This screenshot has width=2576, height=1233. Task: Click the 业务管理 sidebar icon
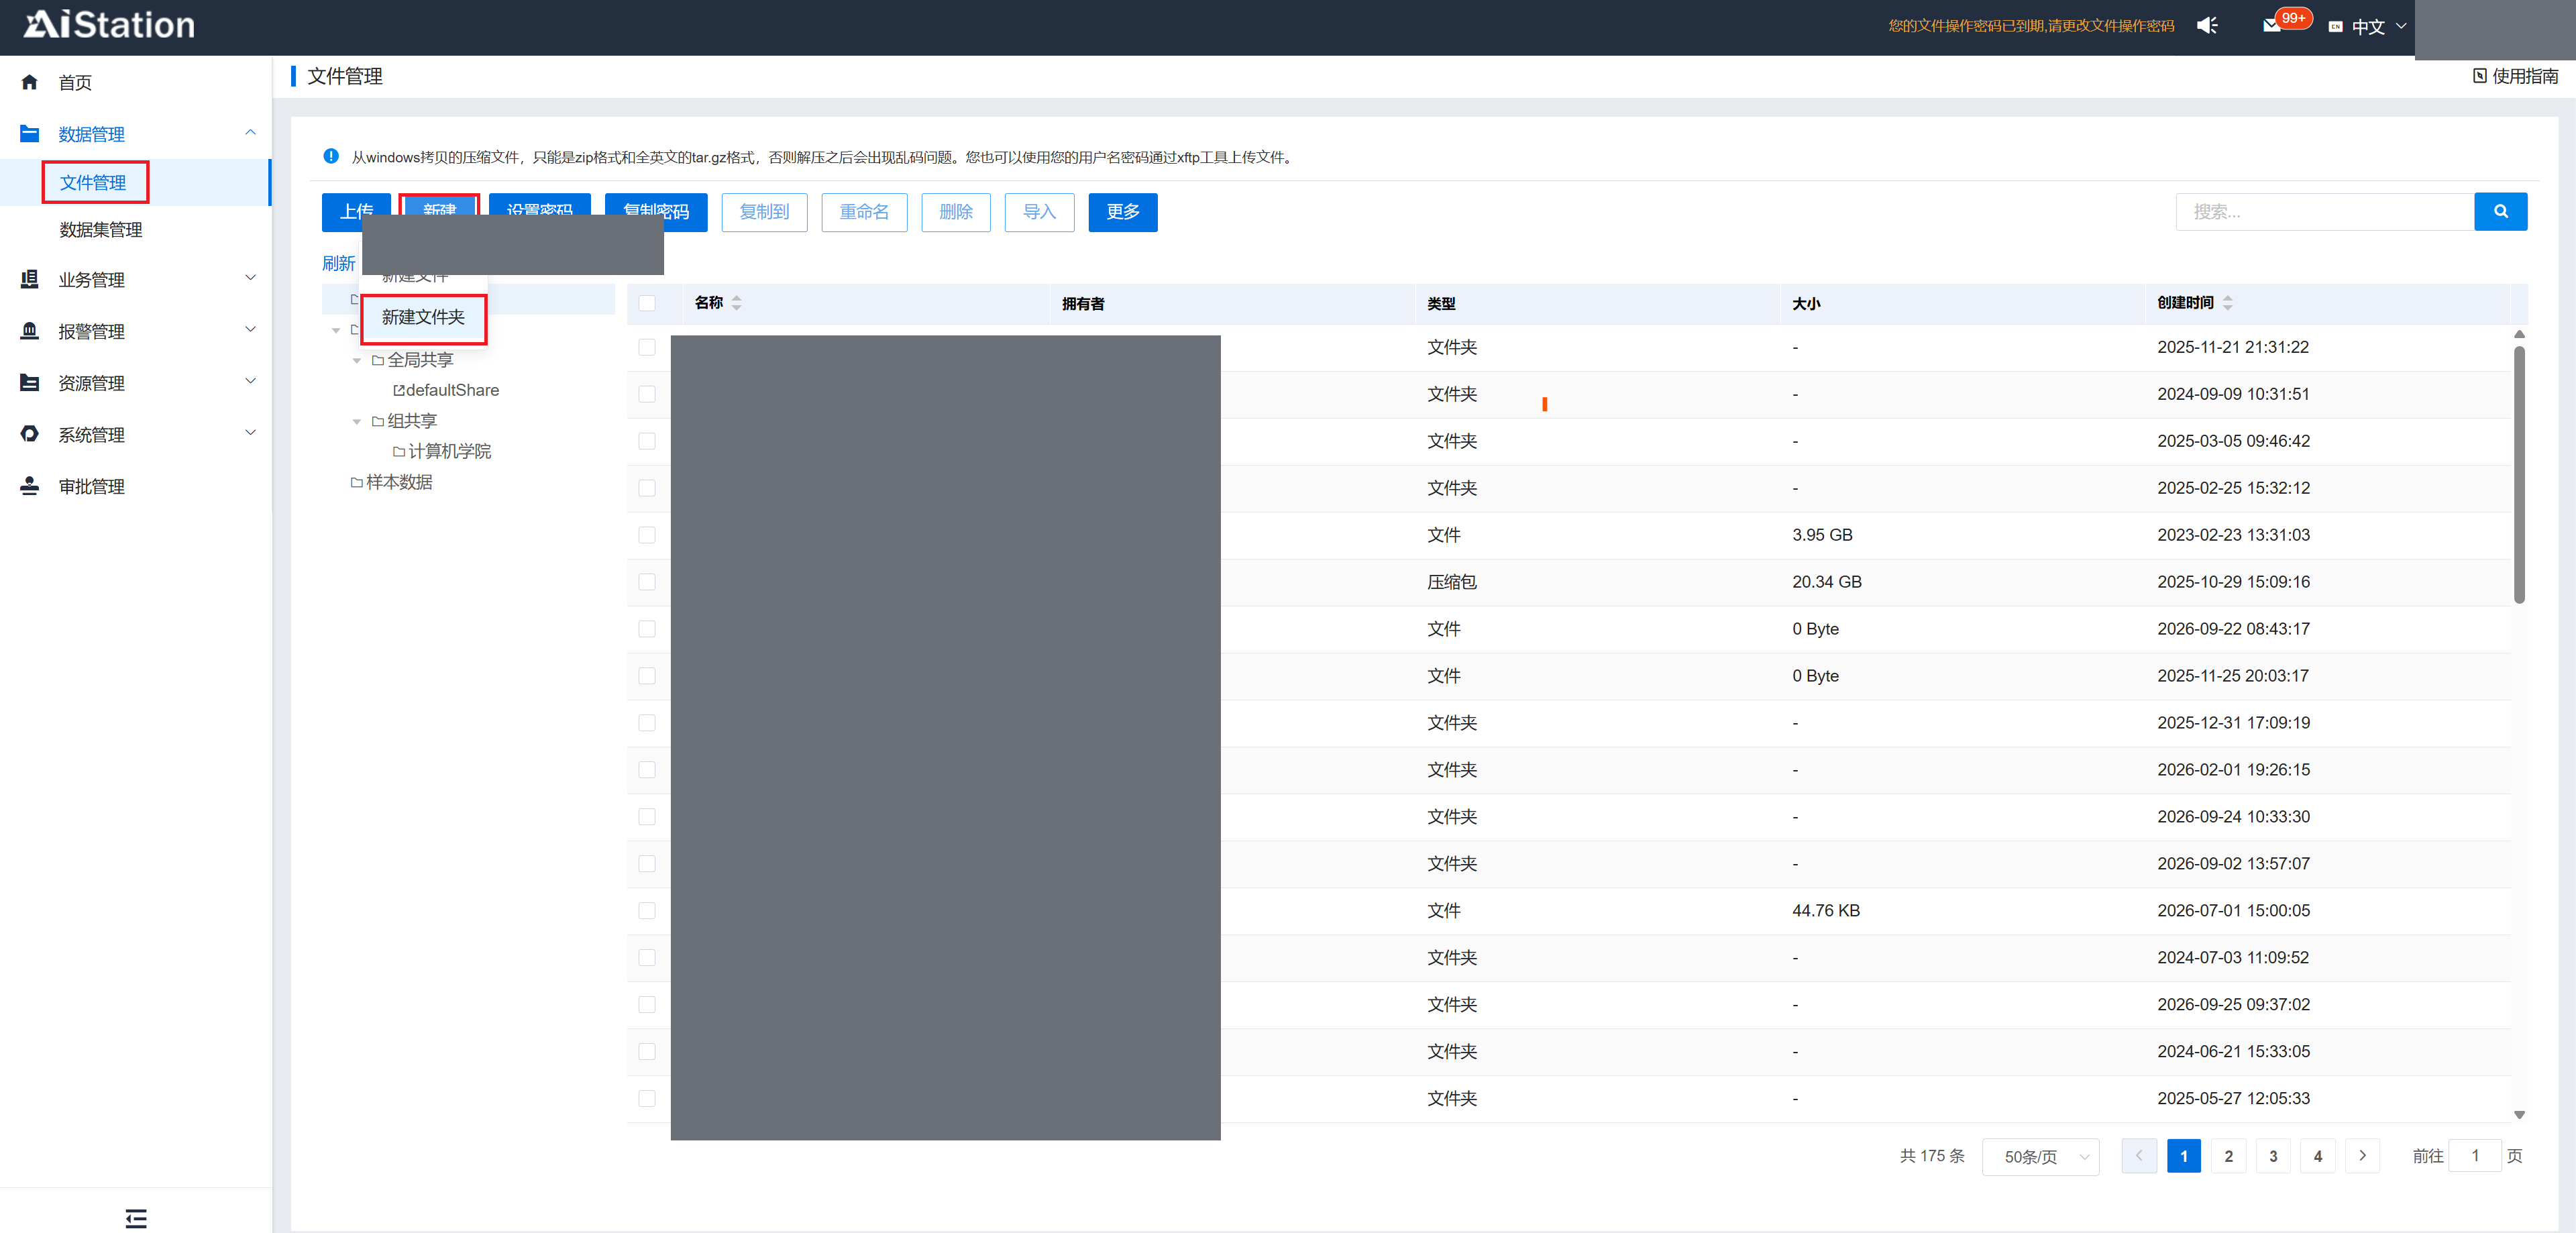tap(29, 279)
